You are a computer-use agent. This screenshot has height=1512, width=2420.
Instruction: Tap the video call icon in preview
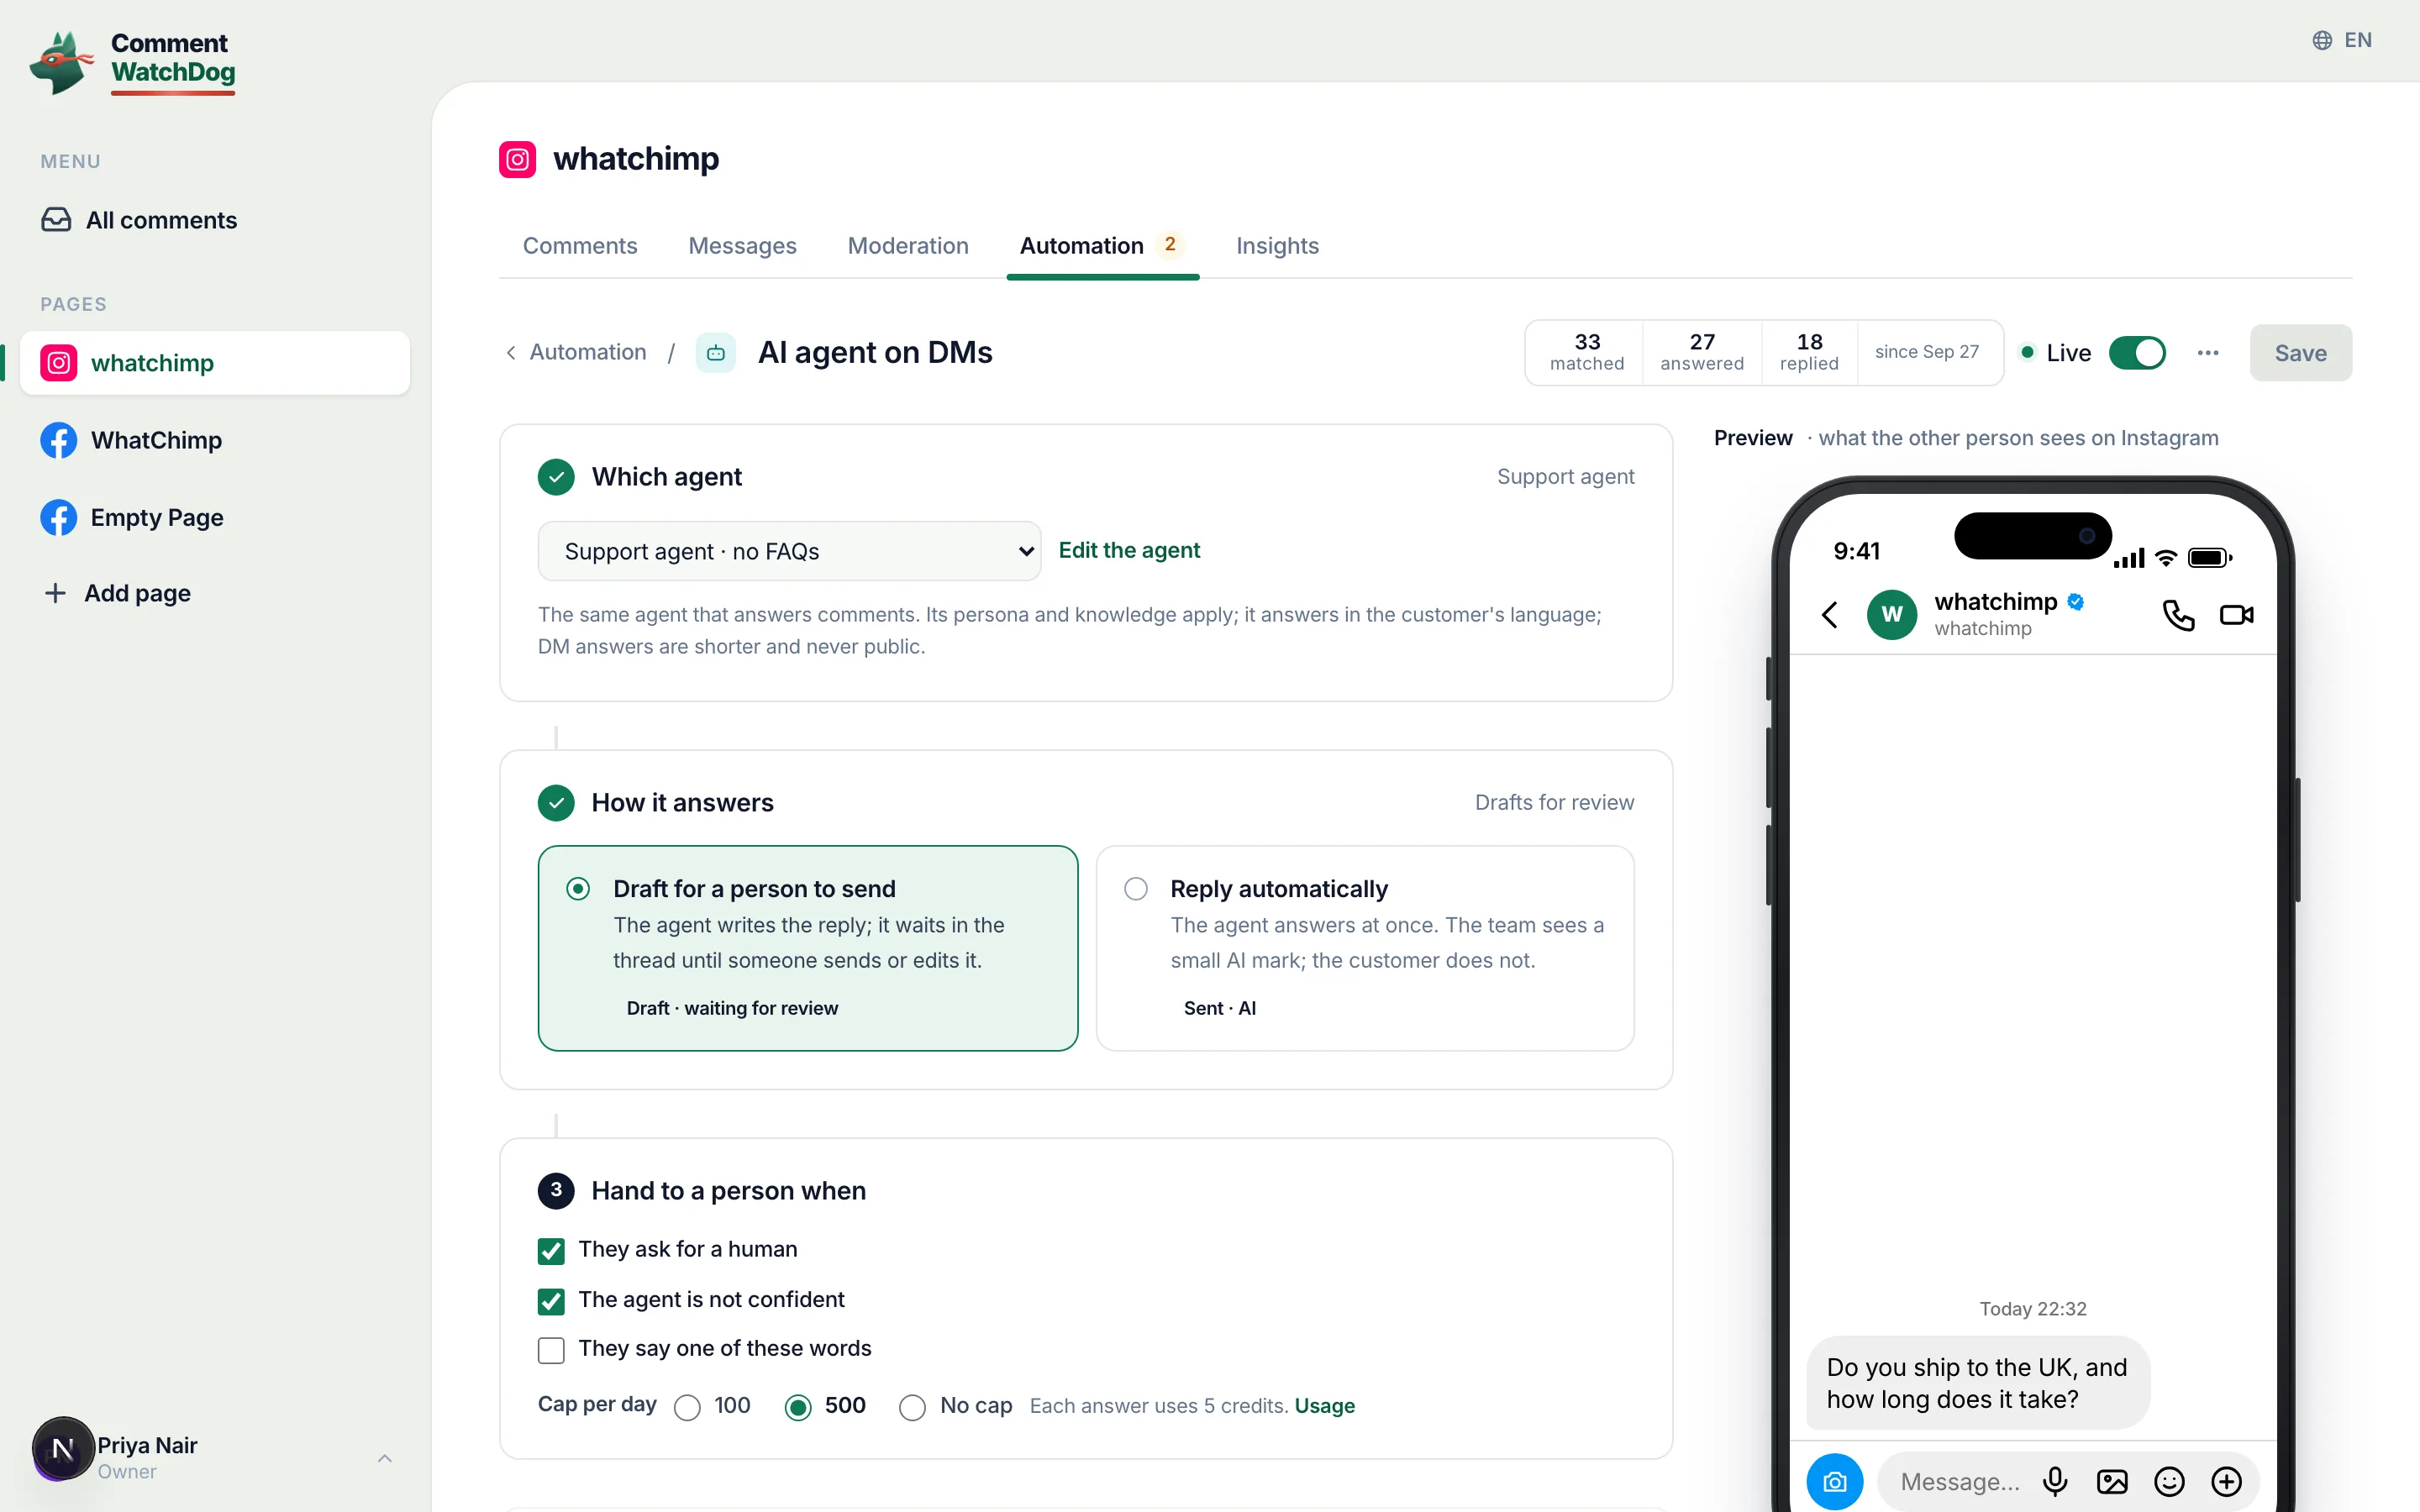(2237, 614)
